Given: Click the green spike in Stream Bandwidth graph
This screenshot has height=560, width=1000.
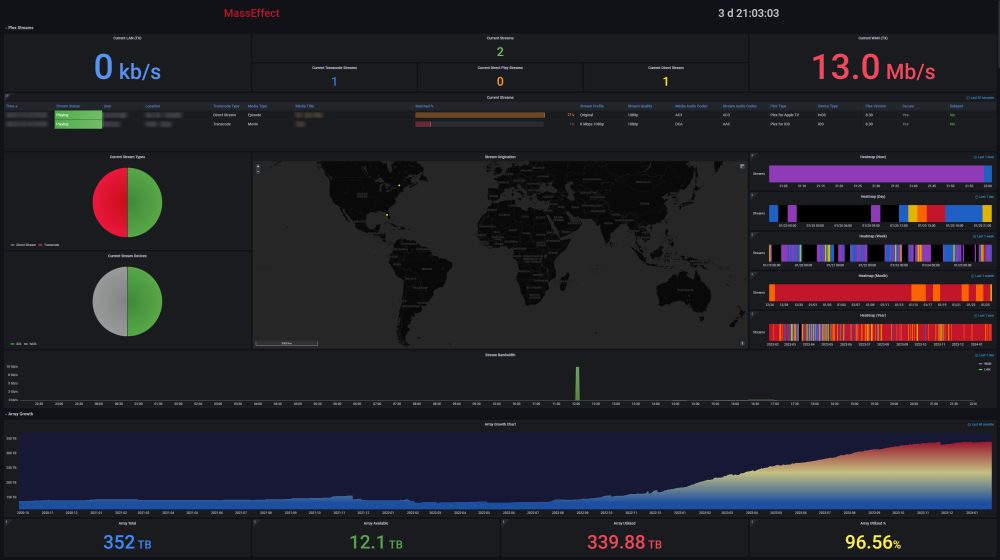Looking at the screenshot, I should tap(577, 383).
